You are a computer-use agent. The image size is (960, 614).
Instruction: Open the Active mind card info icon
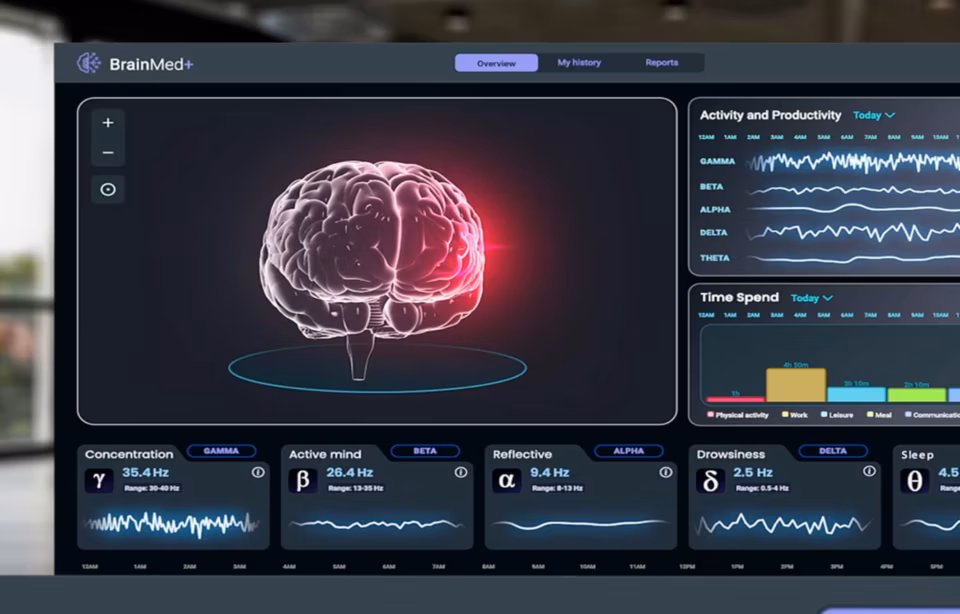click(461, 473)
